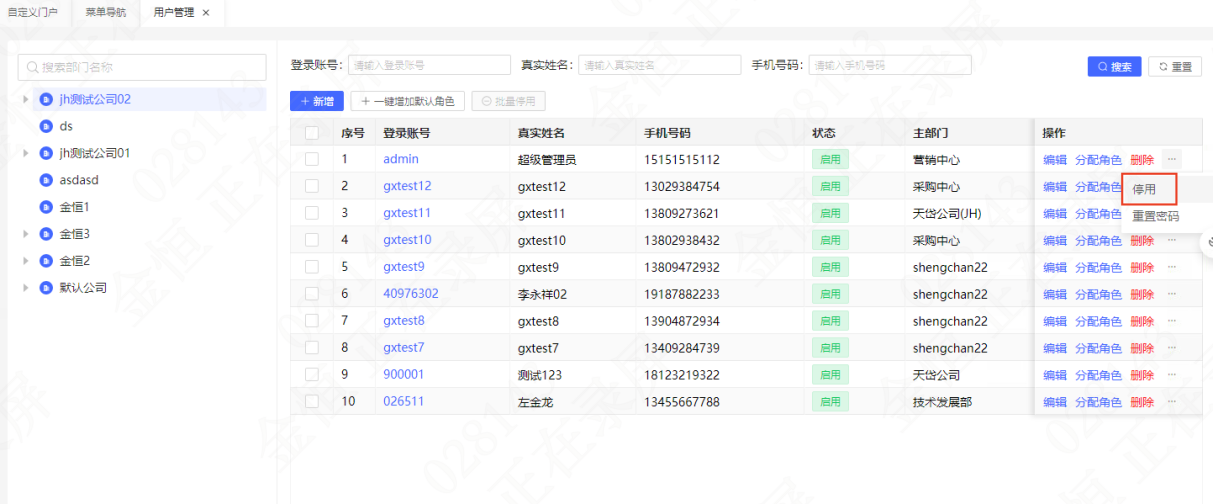1213x504 pixels.
Task: Check the gxtest9 row checkbox
Action: 312,267
